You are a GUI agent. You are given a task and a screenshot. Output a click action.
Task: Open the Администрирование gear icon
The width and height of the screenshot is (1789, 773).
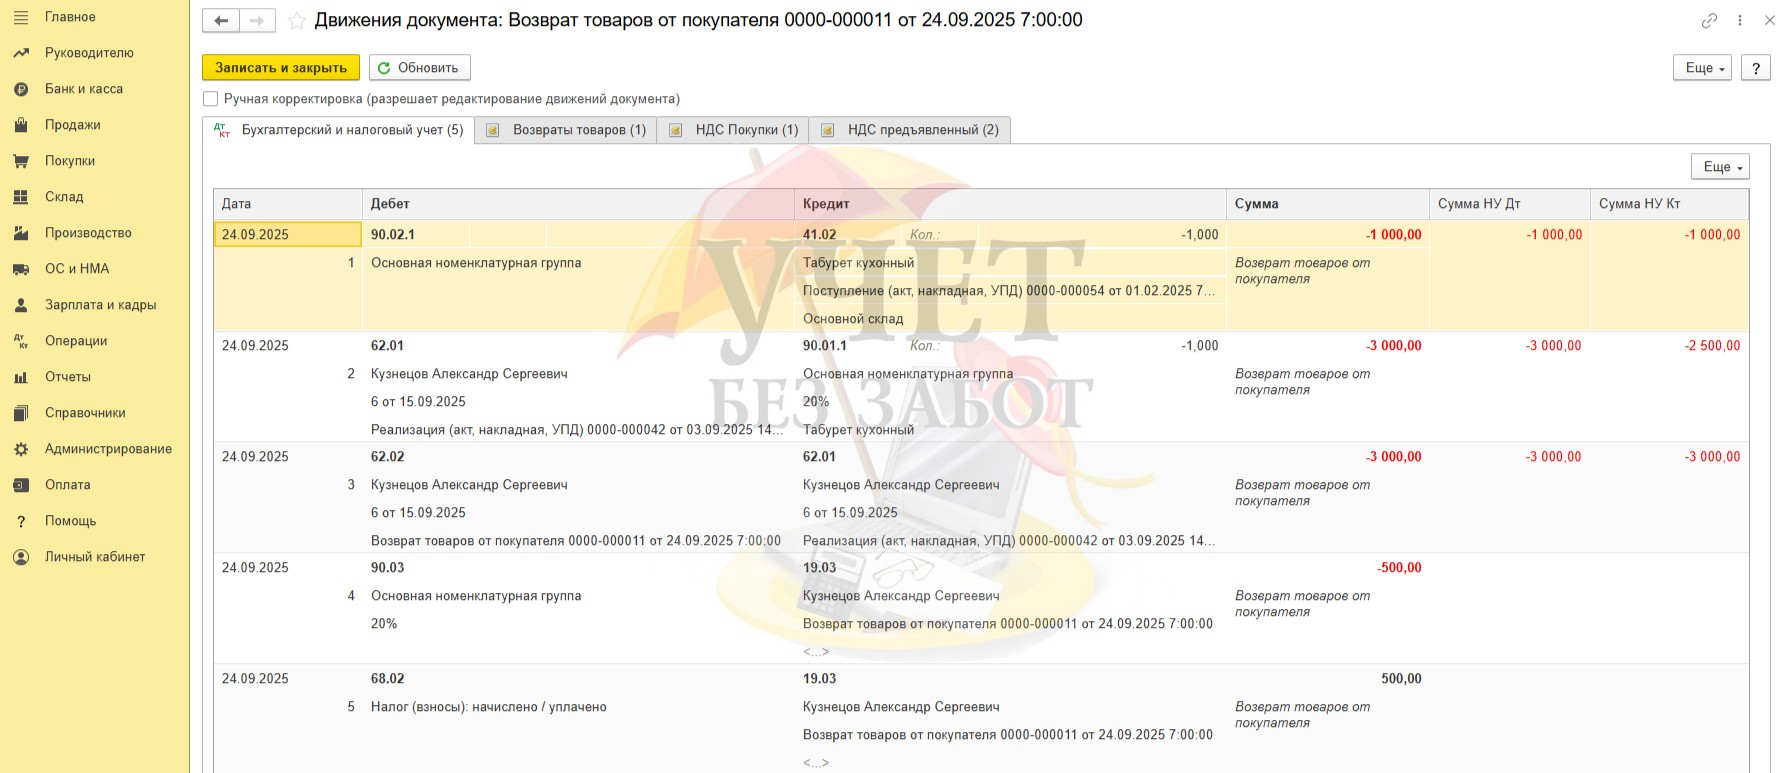tap(21, 449)
